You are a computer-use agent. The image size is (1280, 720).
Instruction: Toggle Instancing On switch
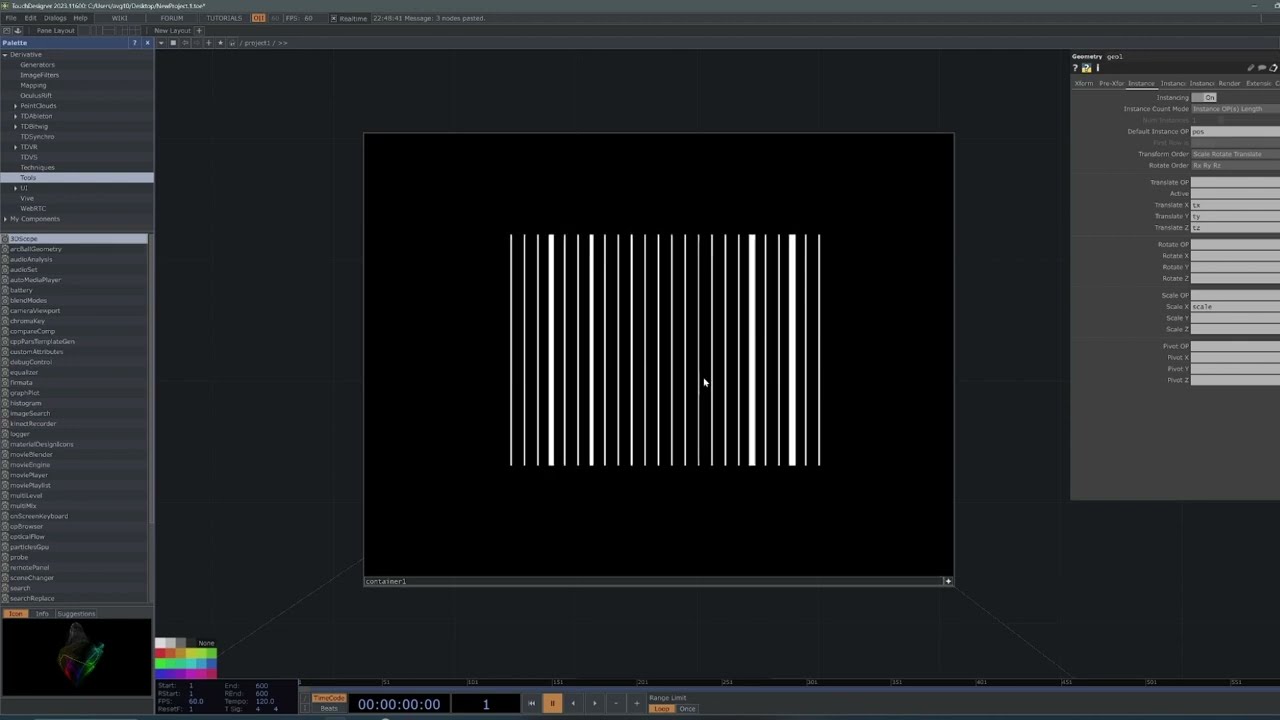point(1204,97)
